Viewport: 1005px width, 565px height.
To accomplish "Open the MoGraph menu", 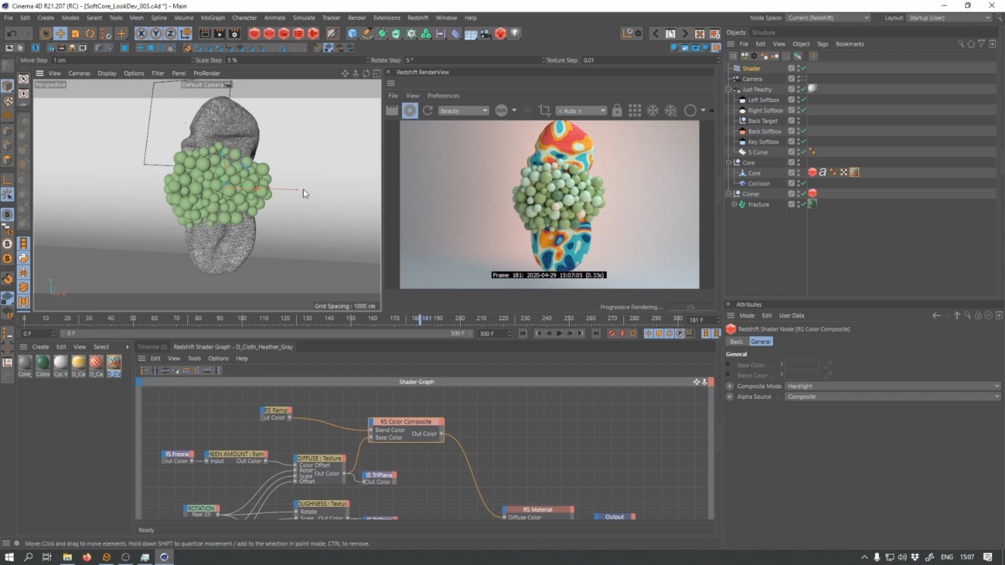I will click(212, 17).
